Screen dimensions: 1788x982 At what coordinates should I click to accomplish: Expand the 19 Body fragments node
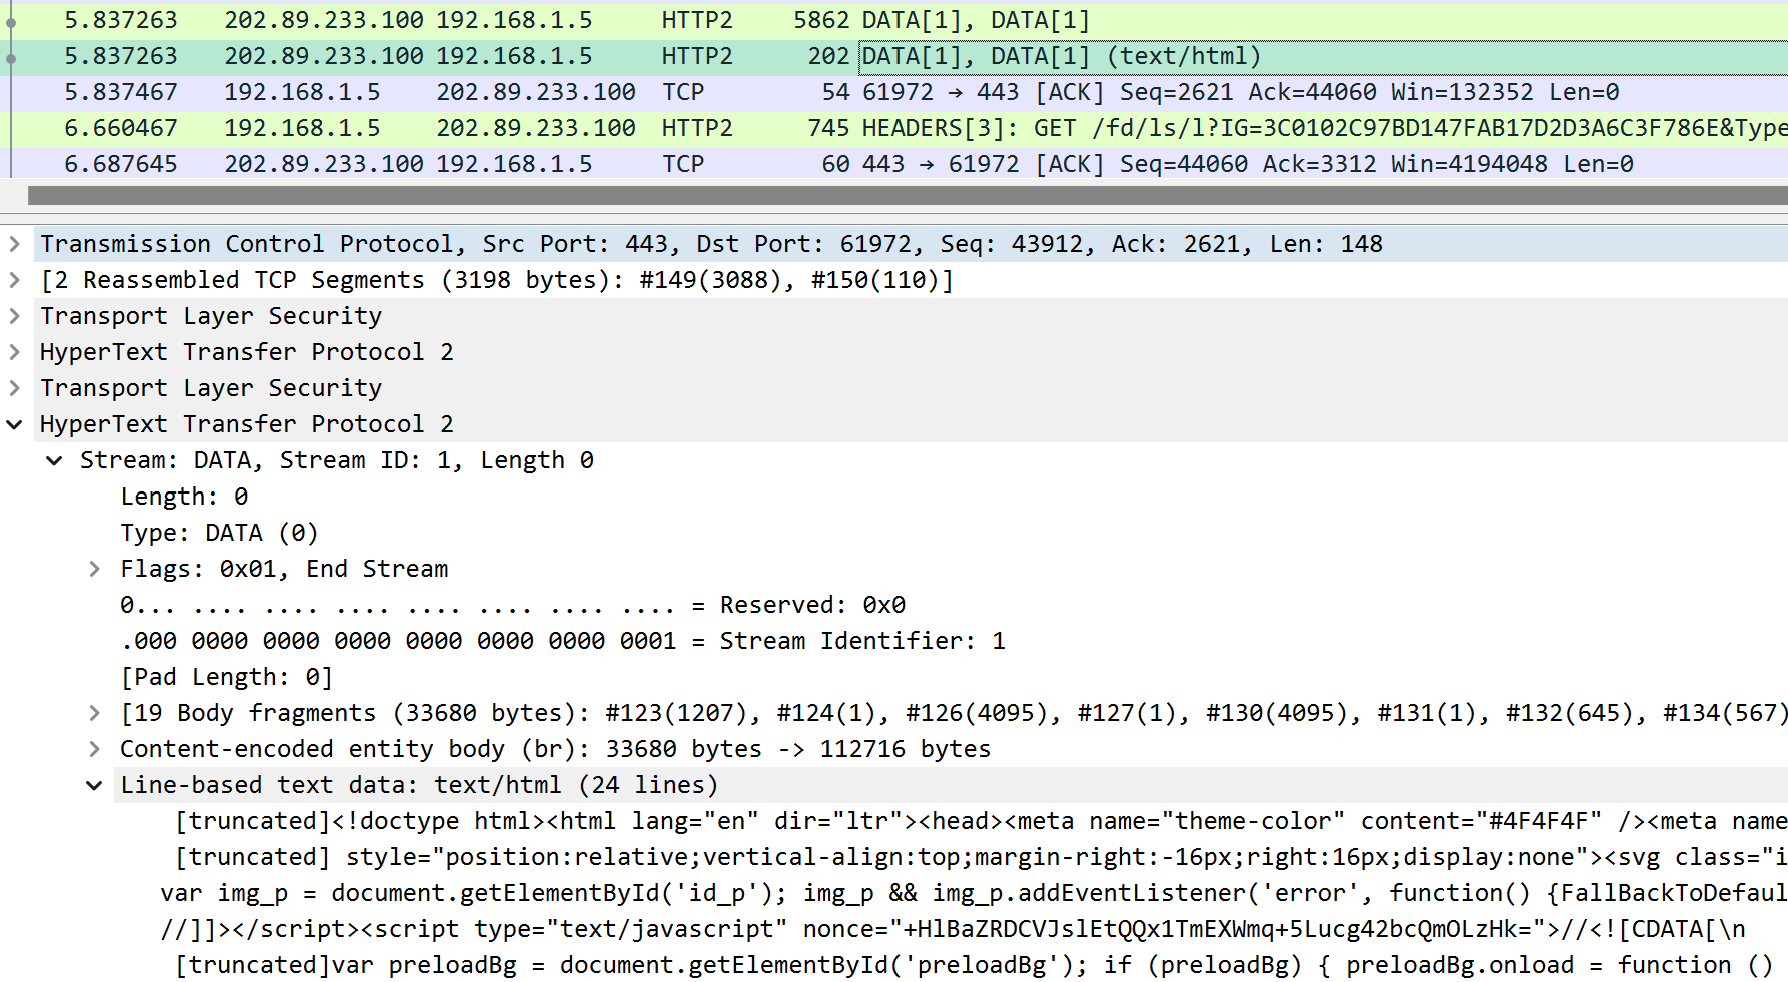click(95, 713)
